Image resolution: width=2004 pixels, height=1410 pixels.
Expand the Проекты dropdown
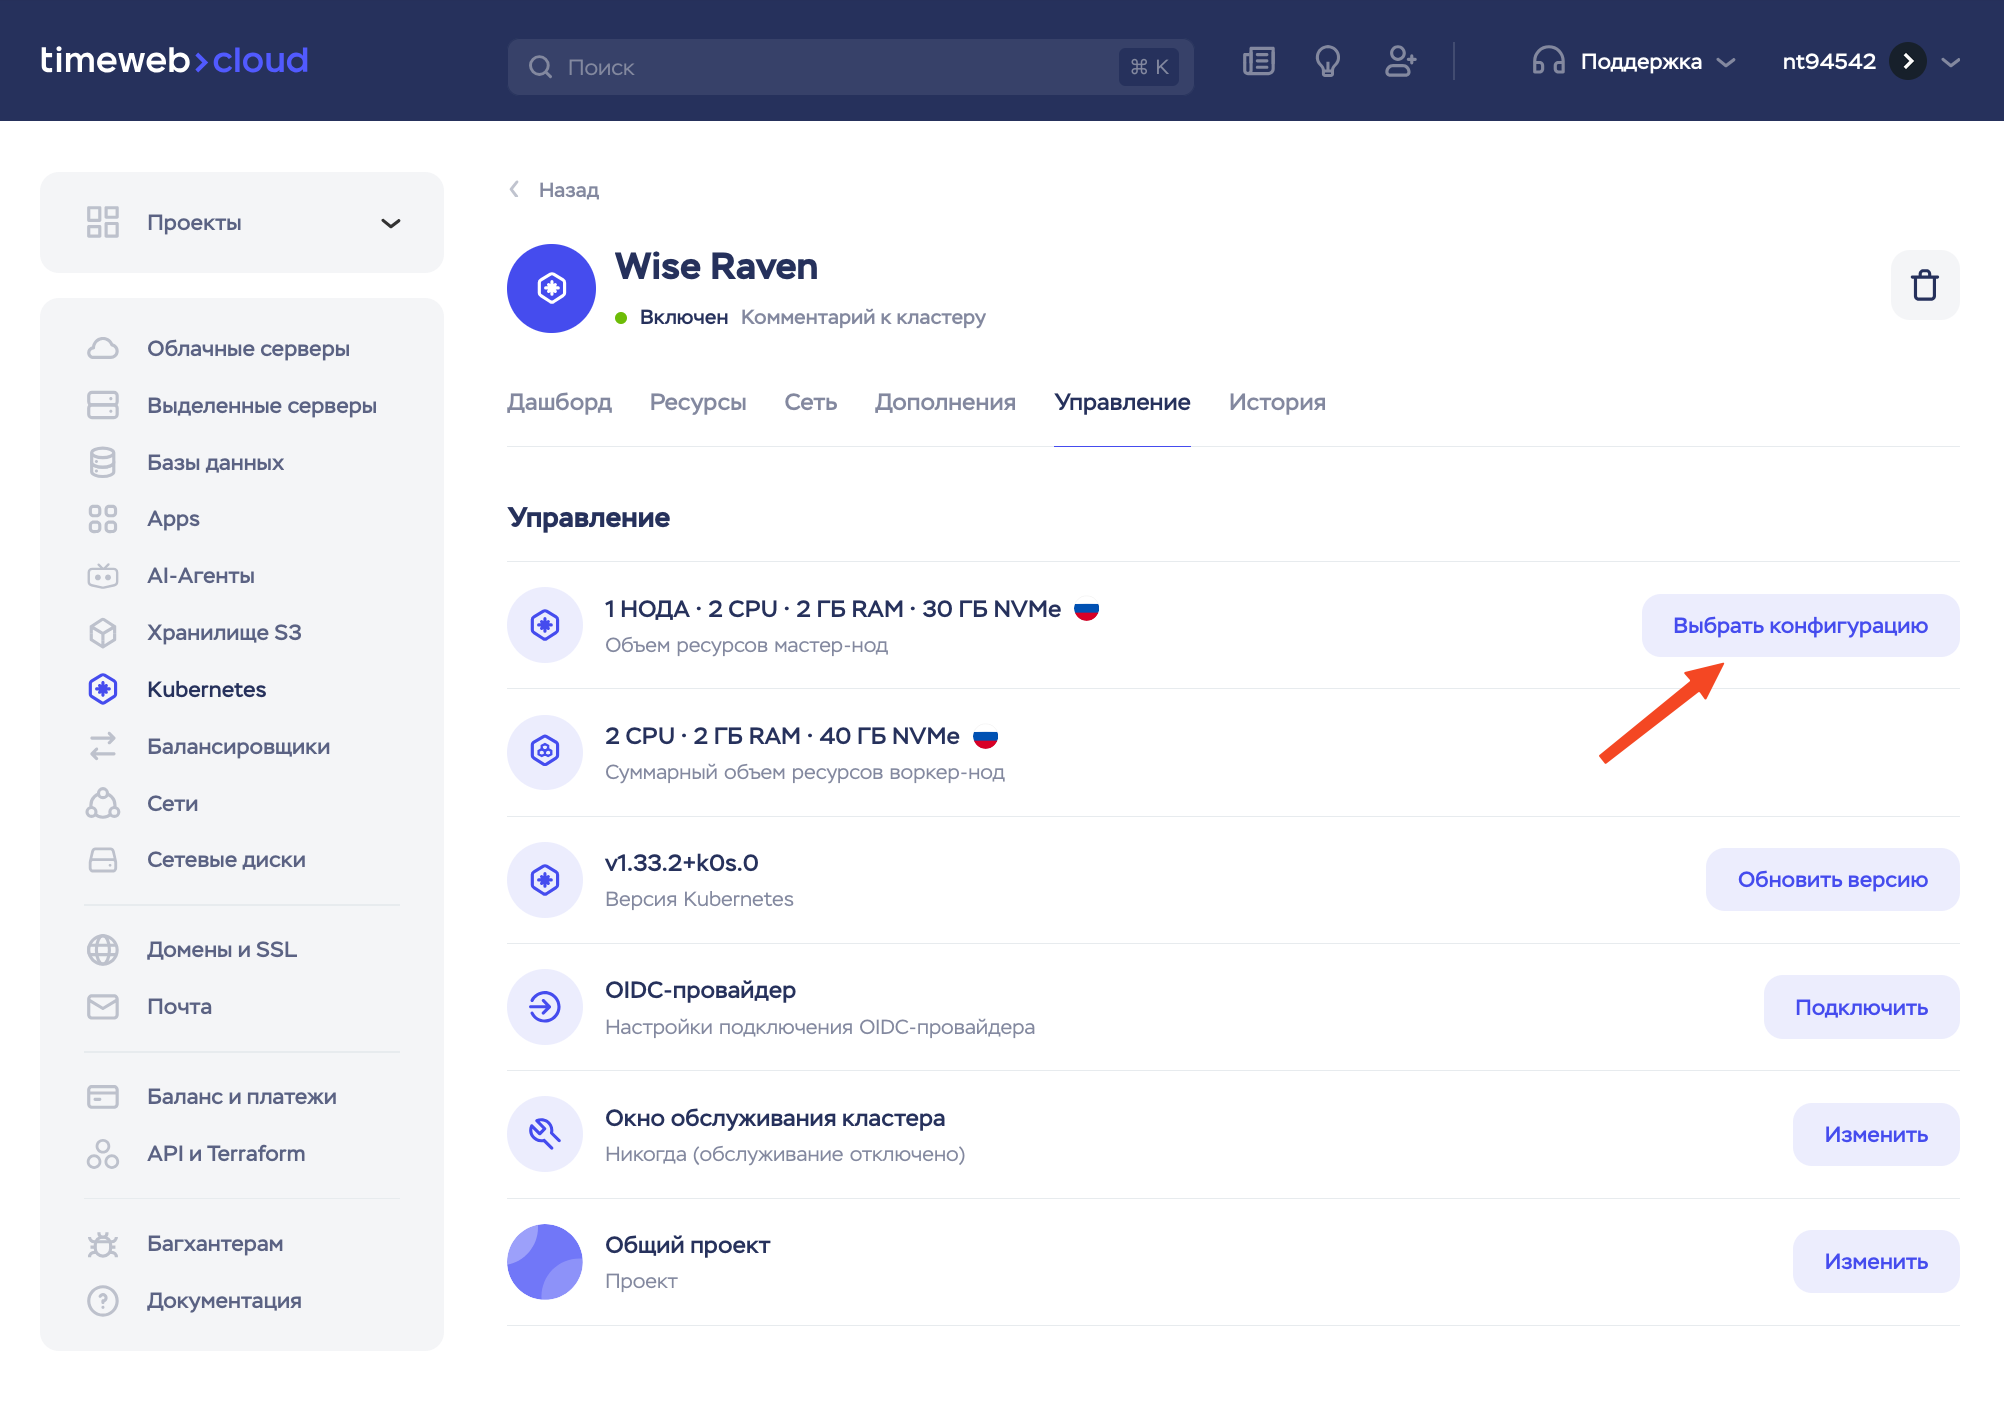click(242, 222)
